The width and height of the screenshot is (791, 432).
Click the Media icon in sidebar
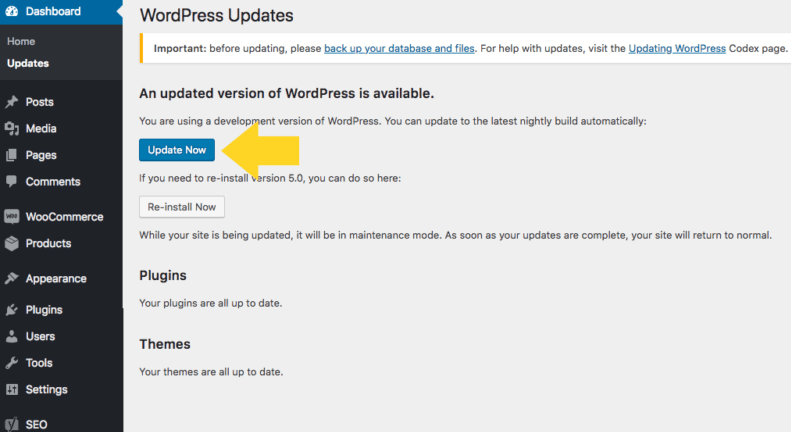pos(12,128)
